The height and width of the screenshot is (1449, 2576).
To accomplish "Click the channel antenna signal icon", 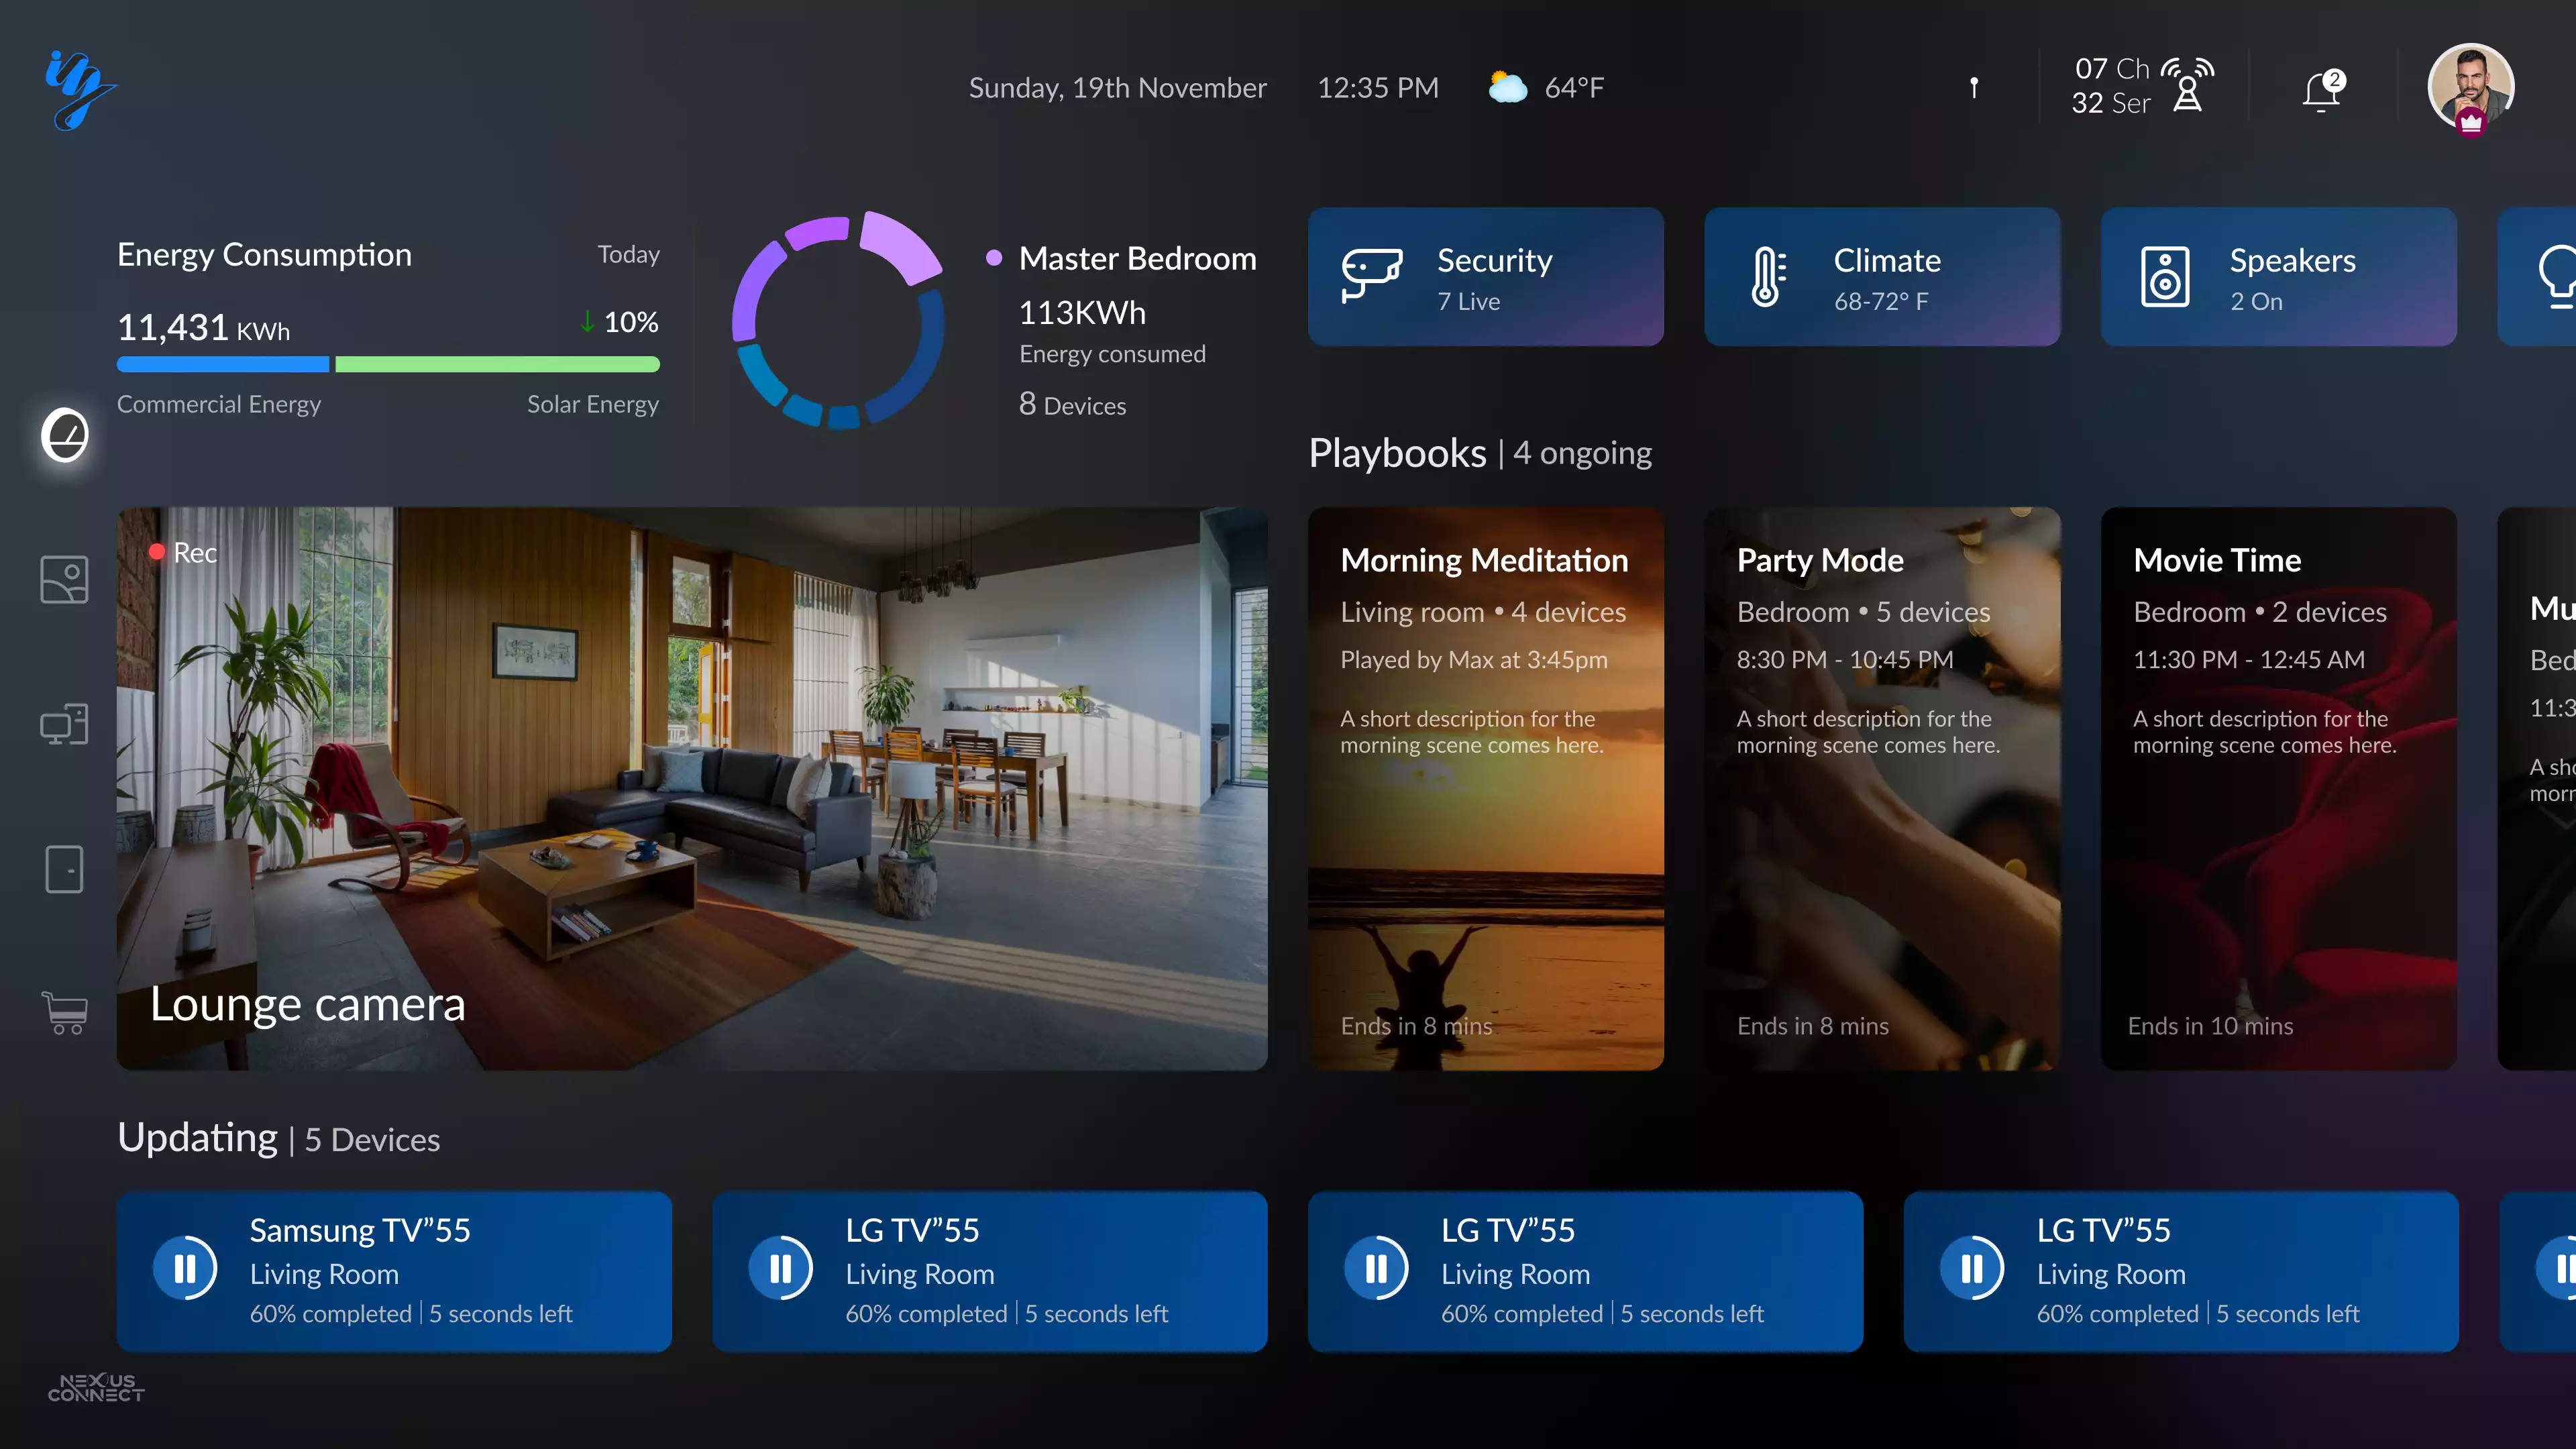I will pos(2188,86).
